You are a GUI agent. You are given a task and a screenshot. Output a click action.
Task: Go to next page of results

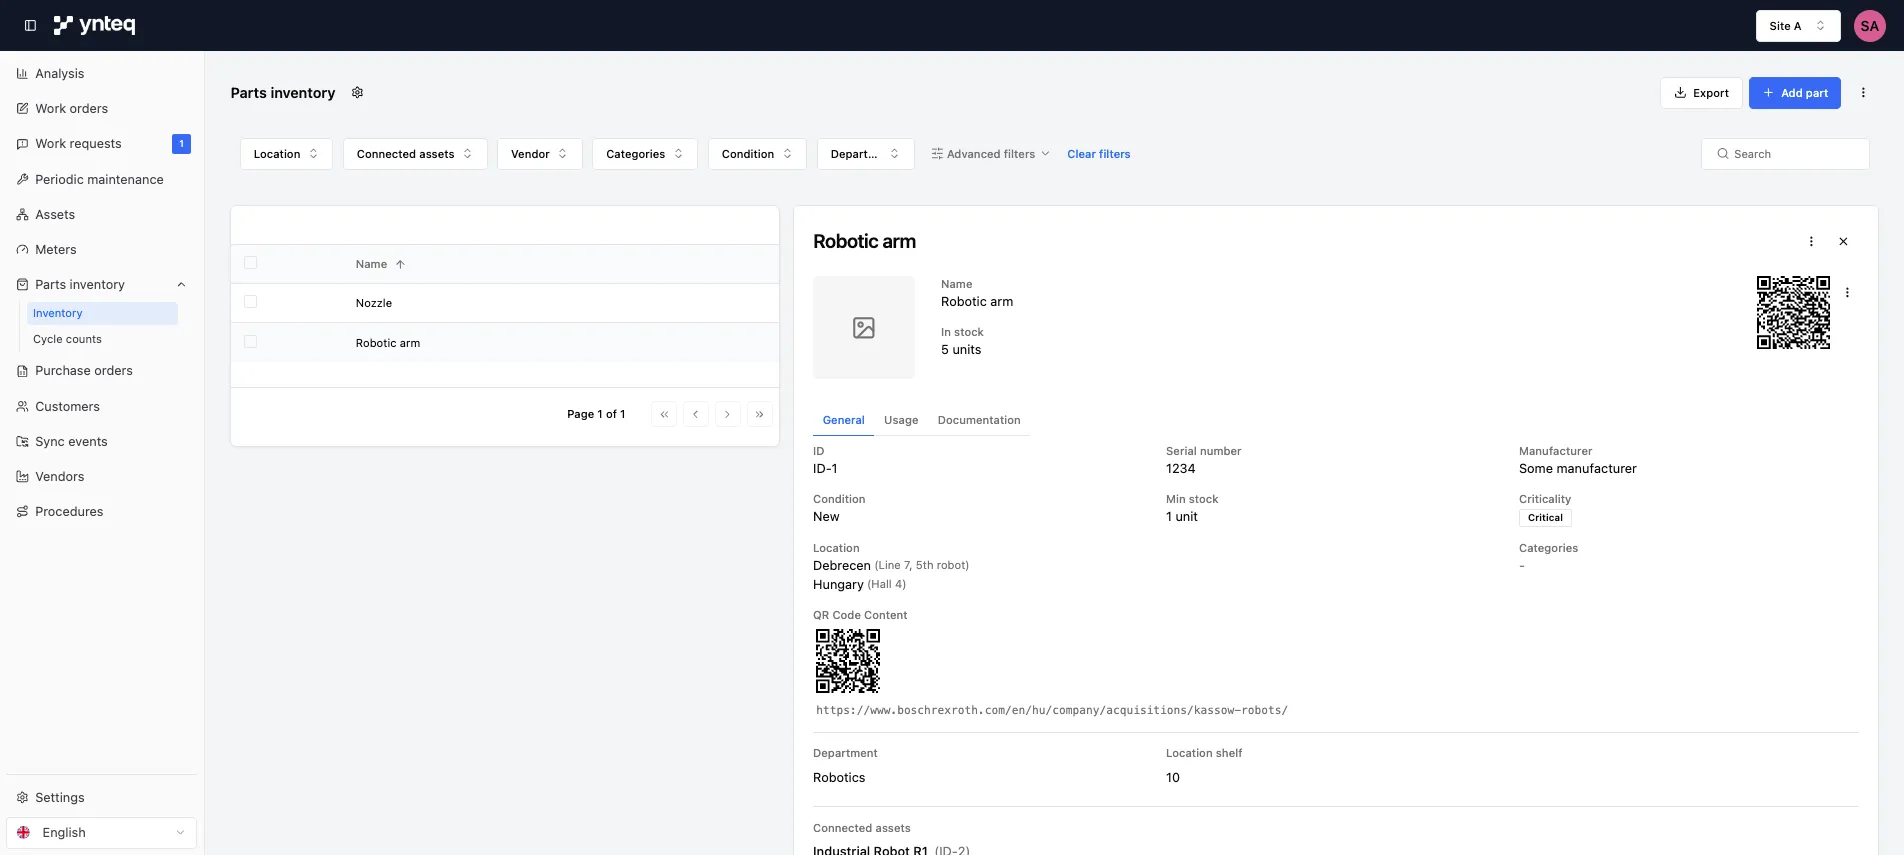728,414
